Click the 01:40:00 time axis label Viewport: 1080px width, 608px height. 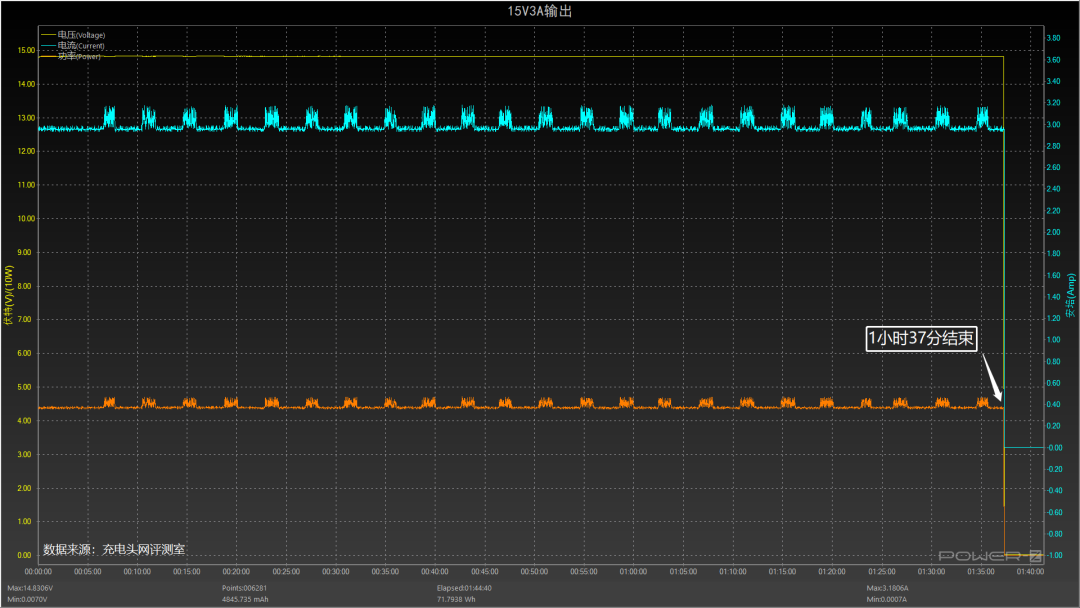[x=1030, y=572]
